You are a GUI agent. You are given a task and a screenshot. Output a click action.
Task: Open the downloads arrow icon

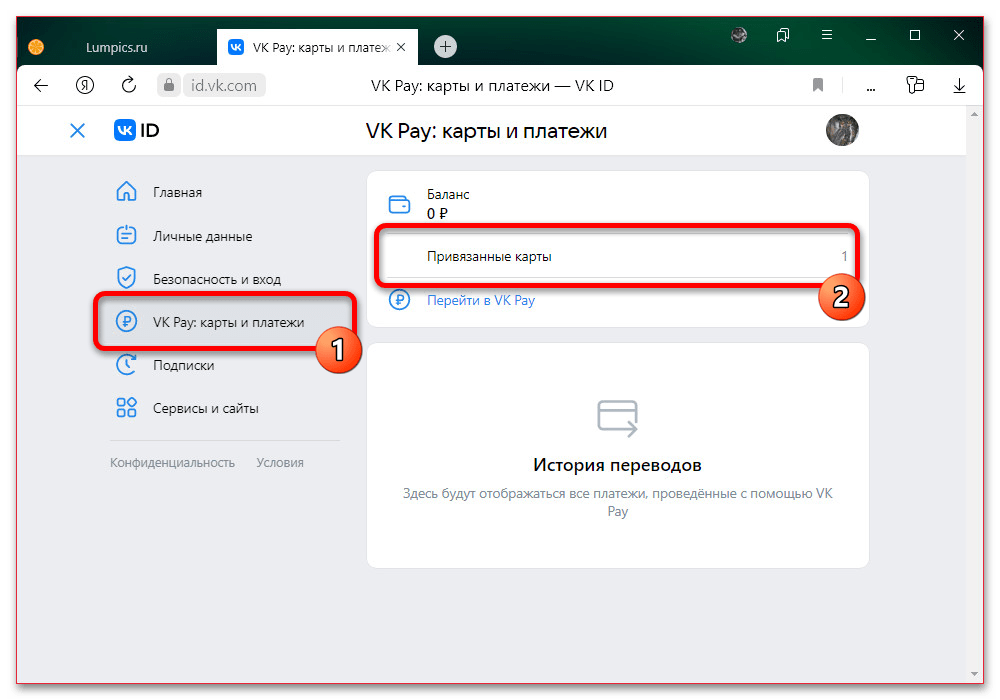point(959,85)
